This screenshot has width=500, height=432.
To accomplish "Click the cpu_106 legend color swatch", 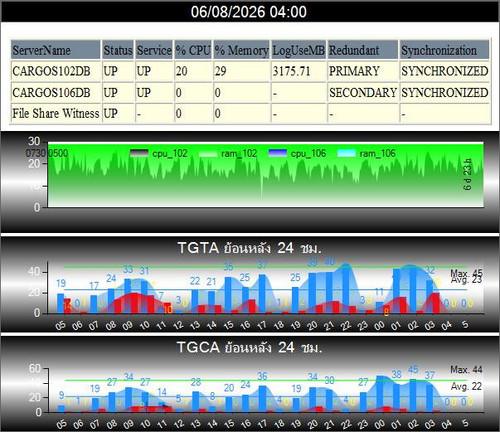I will [x=277, y=153].
